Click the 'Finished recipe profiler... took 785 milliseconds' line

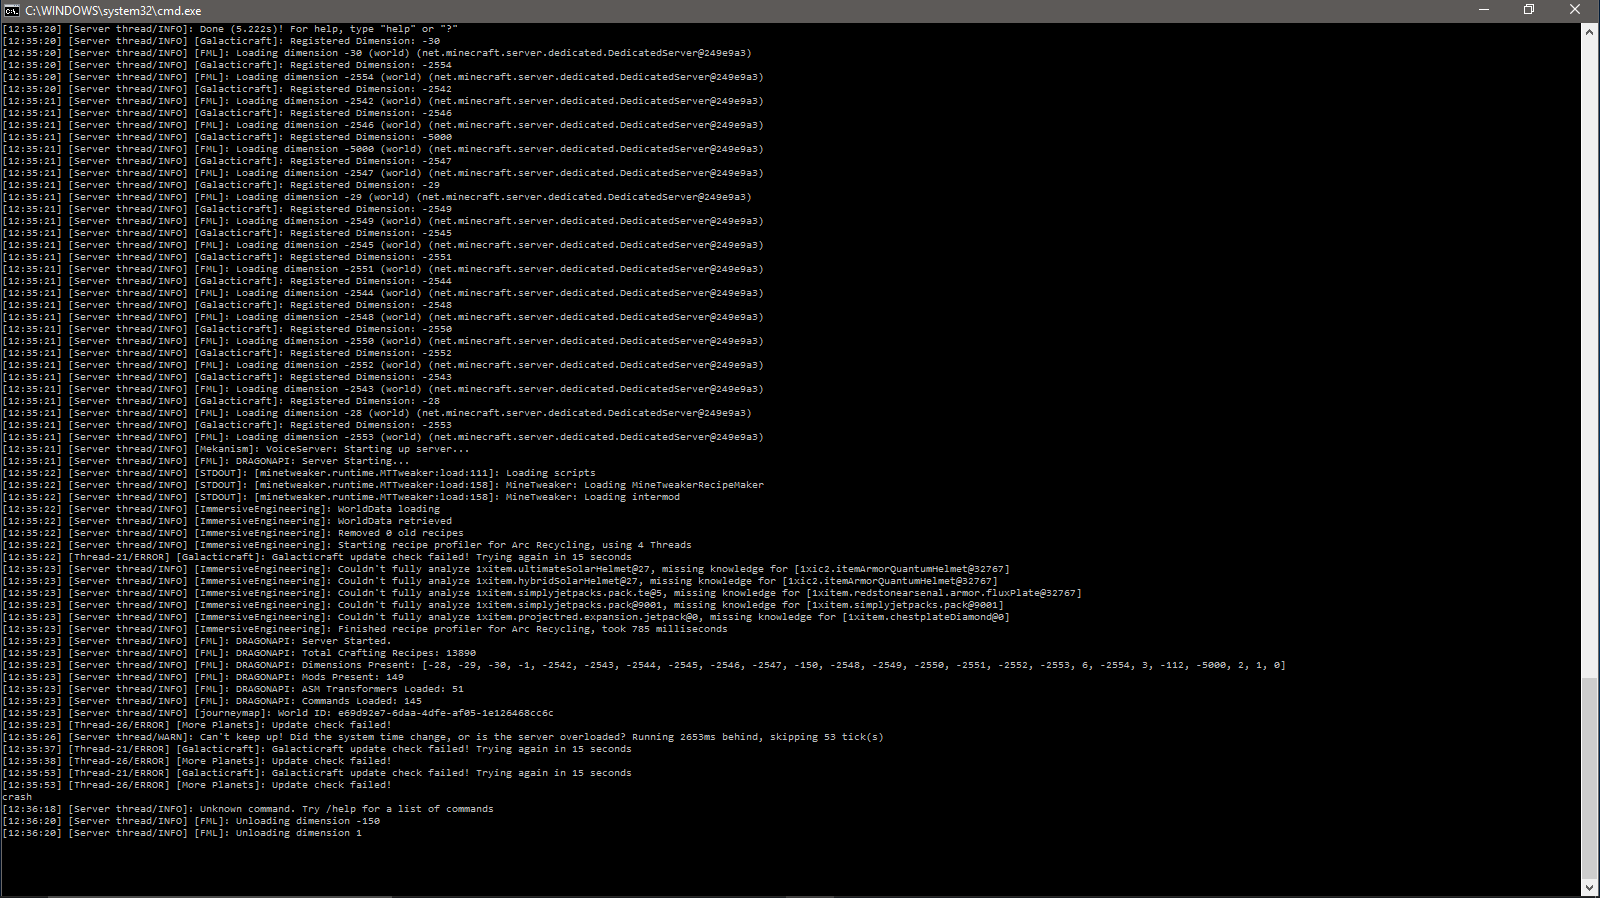pyautogui.click(x=365, y=629)
